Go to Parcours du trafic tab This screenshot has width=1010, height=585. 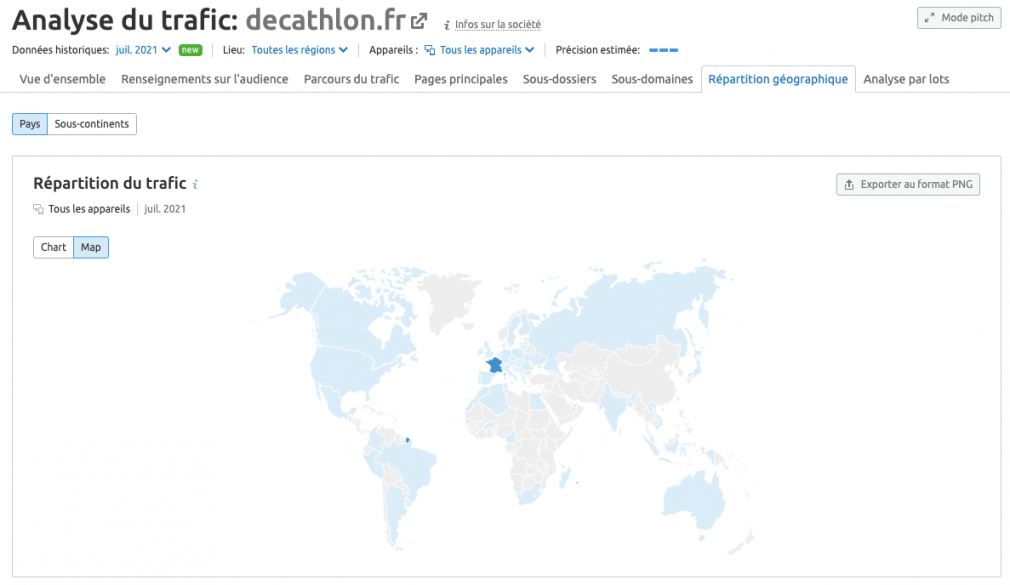[x=351, y=79]
